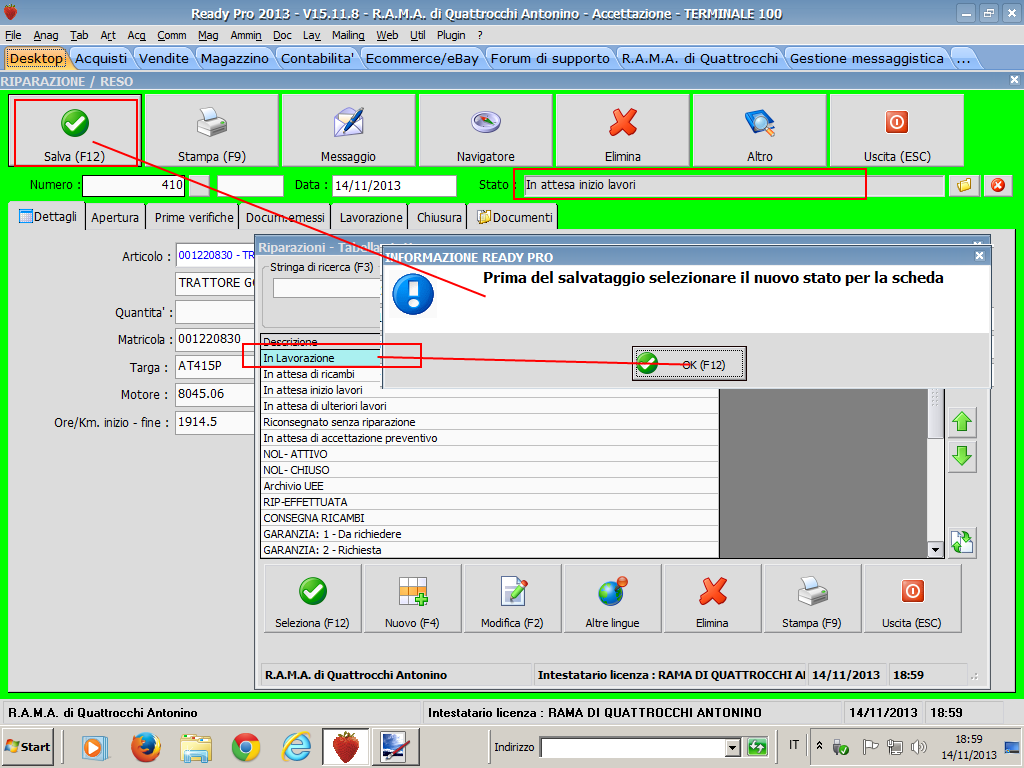Viewport: 1024px width, 768px height.
Task: Clear Stato with the red X icon
Action: click(998, 185)
